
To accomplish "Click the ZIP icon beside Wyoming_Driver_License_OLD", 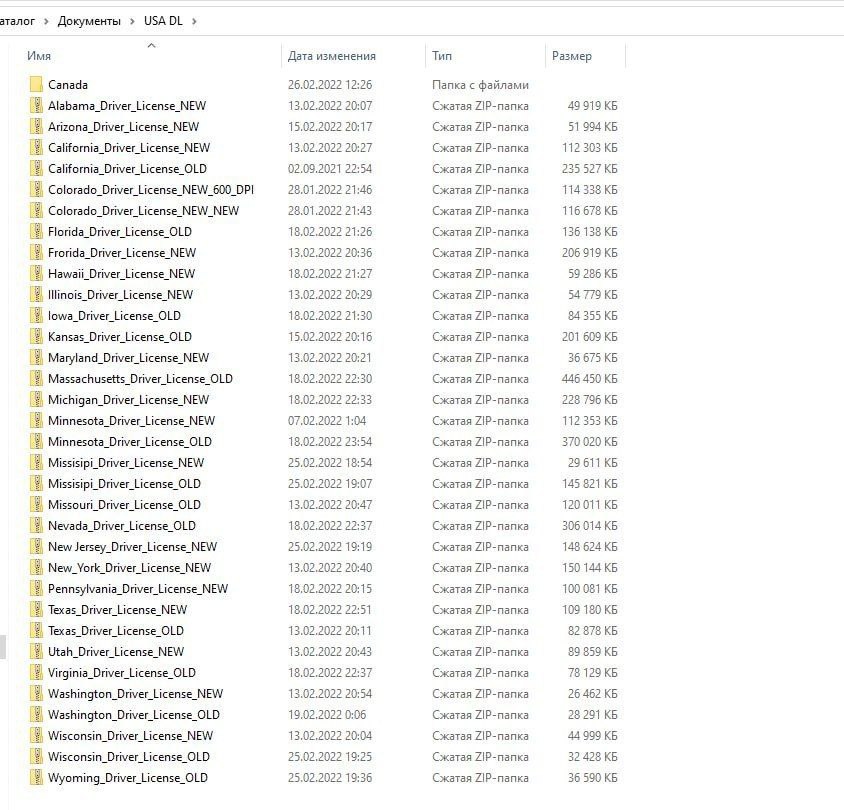I will [x=36, y=778].
